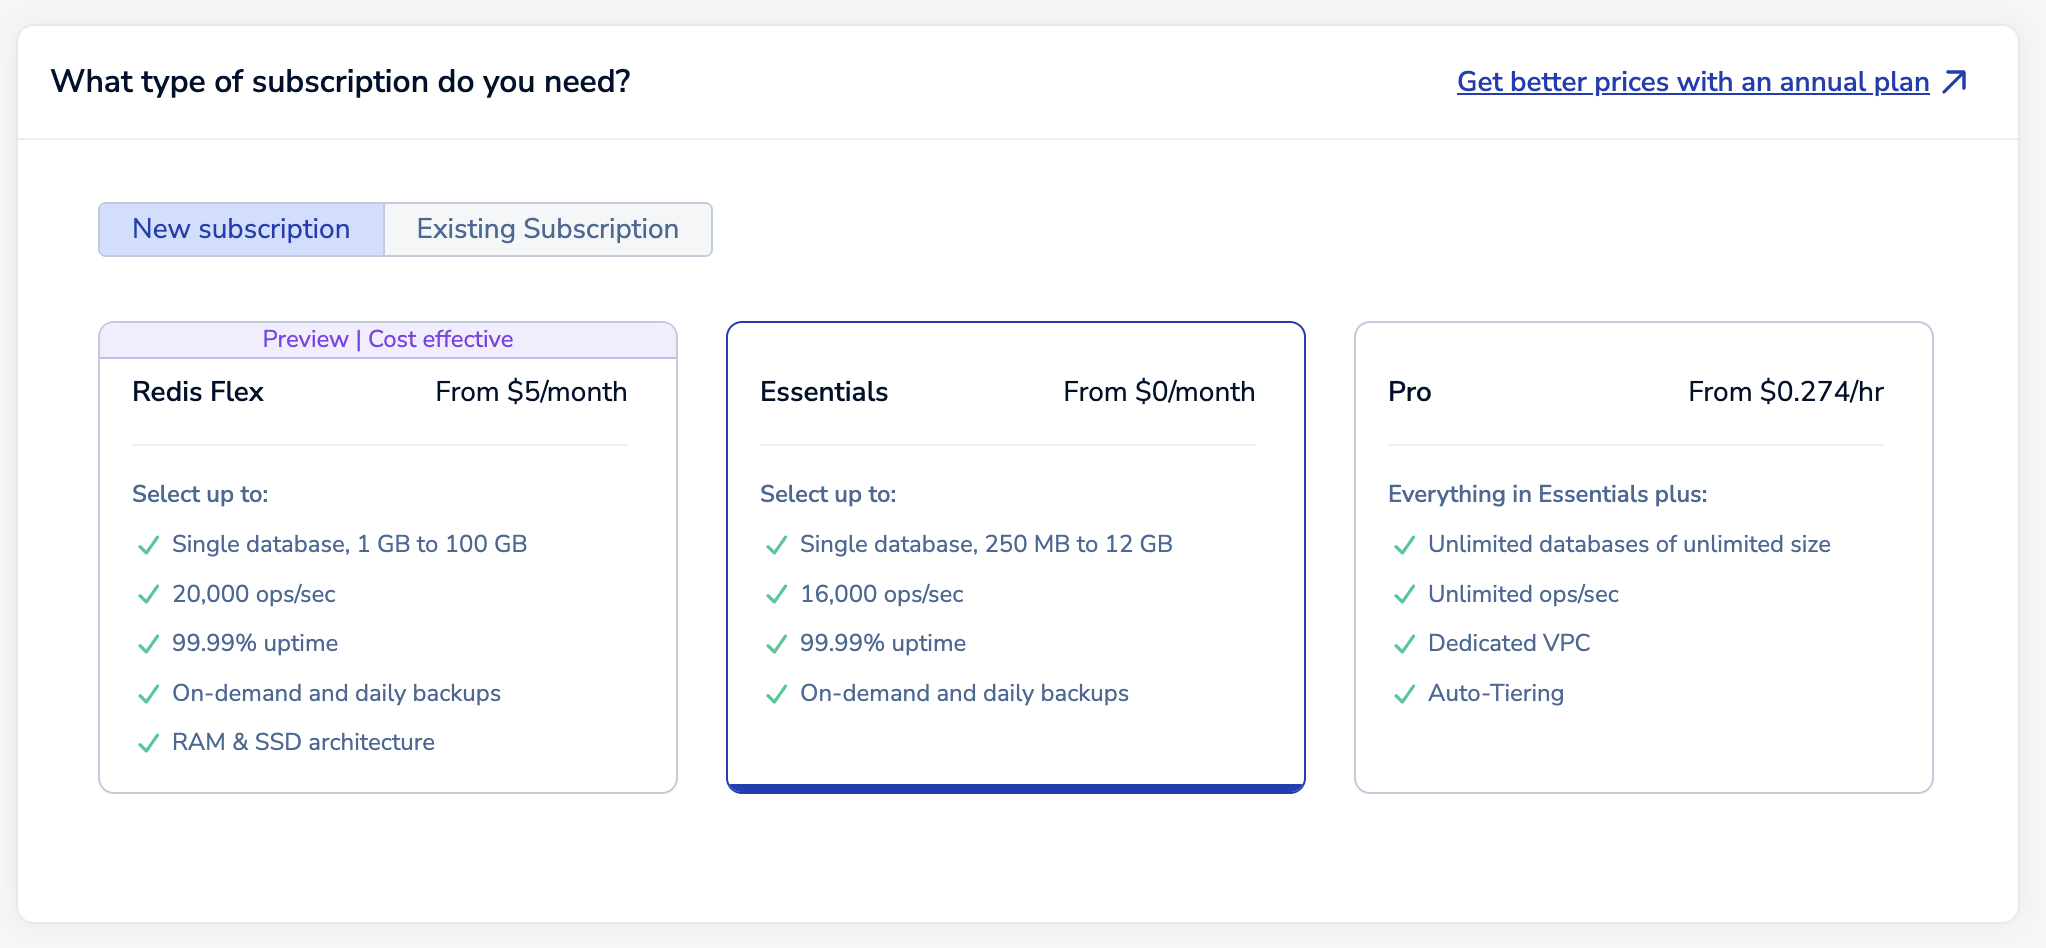The width and height of the screenshot is (2046, 948).
Task: Click the Preview | Cost effective banner
Action: click(x=388, y=339)
